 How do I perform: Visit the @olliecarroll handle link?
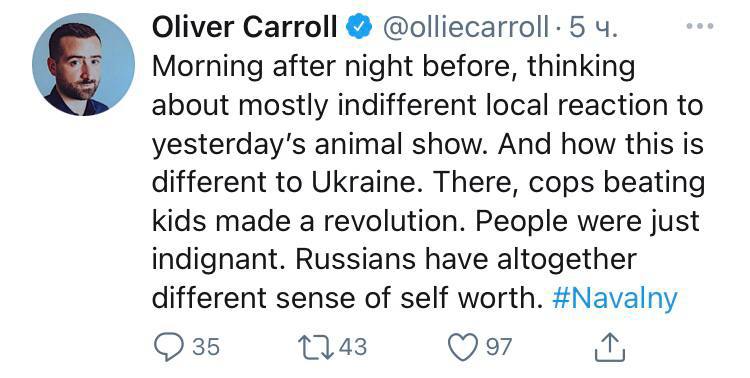coord(465,27)
